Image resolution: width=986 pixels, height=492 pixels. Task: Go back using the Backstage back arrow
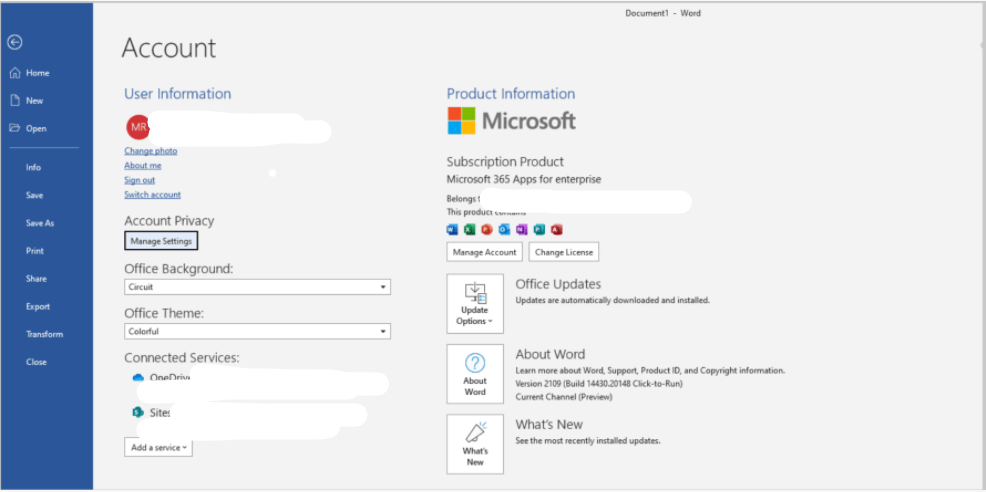pyautogui.click(x=15, y=42)
